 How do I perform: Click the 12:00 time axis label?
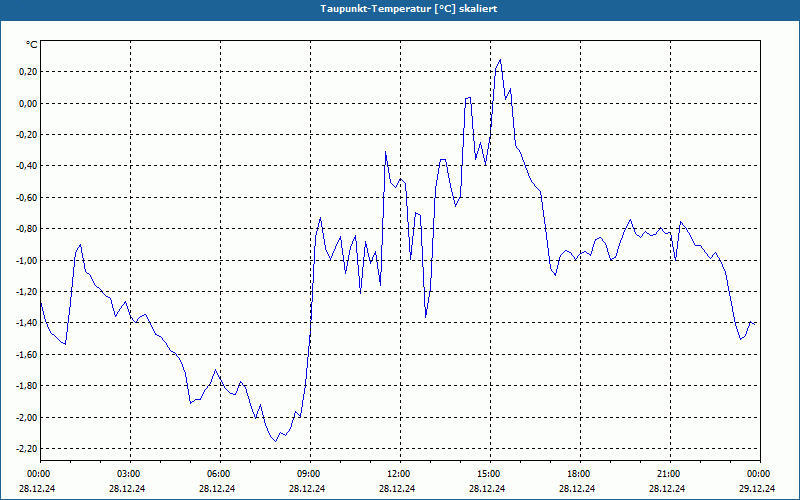(x=400, y=474)
